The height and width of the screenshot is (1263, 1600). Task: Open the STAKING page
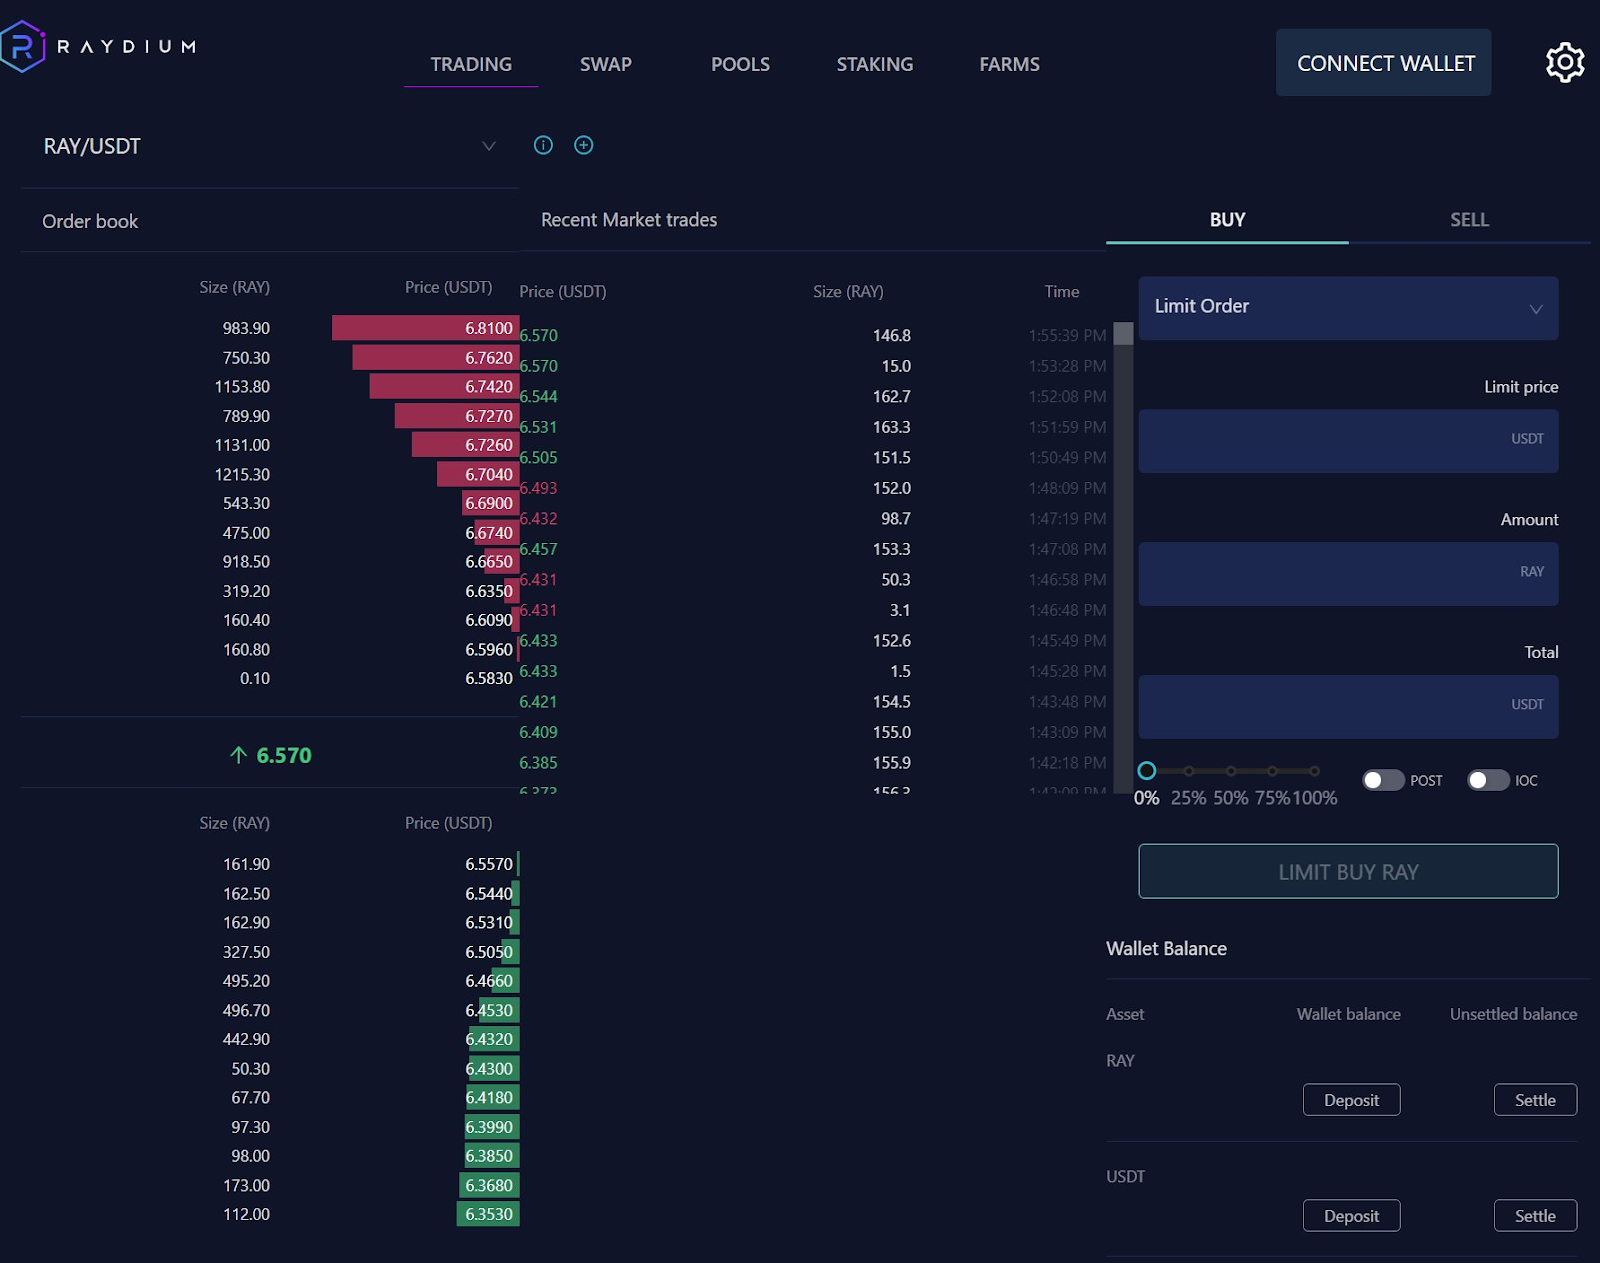875,64
